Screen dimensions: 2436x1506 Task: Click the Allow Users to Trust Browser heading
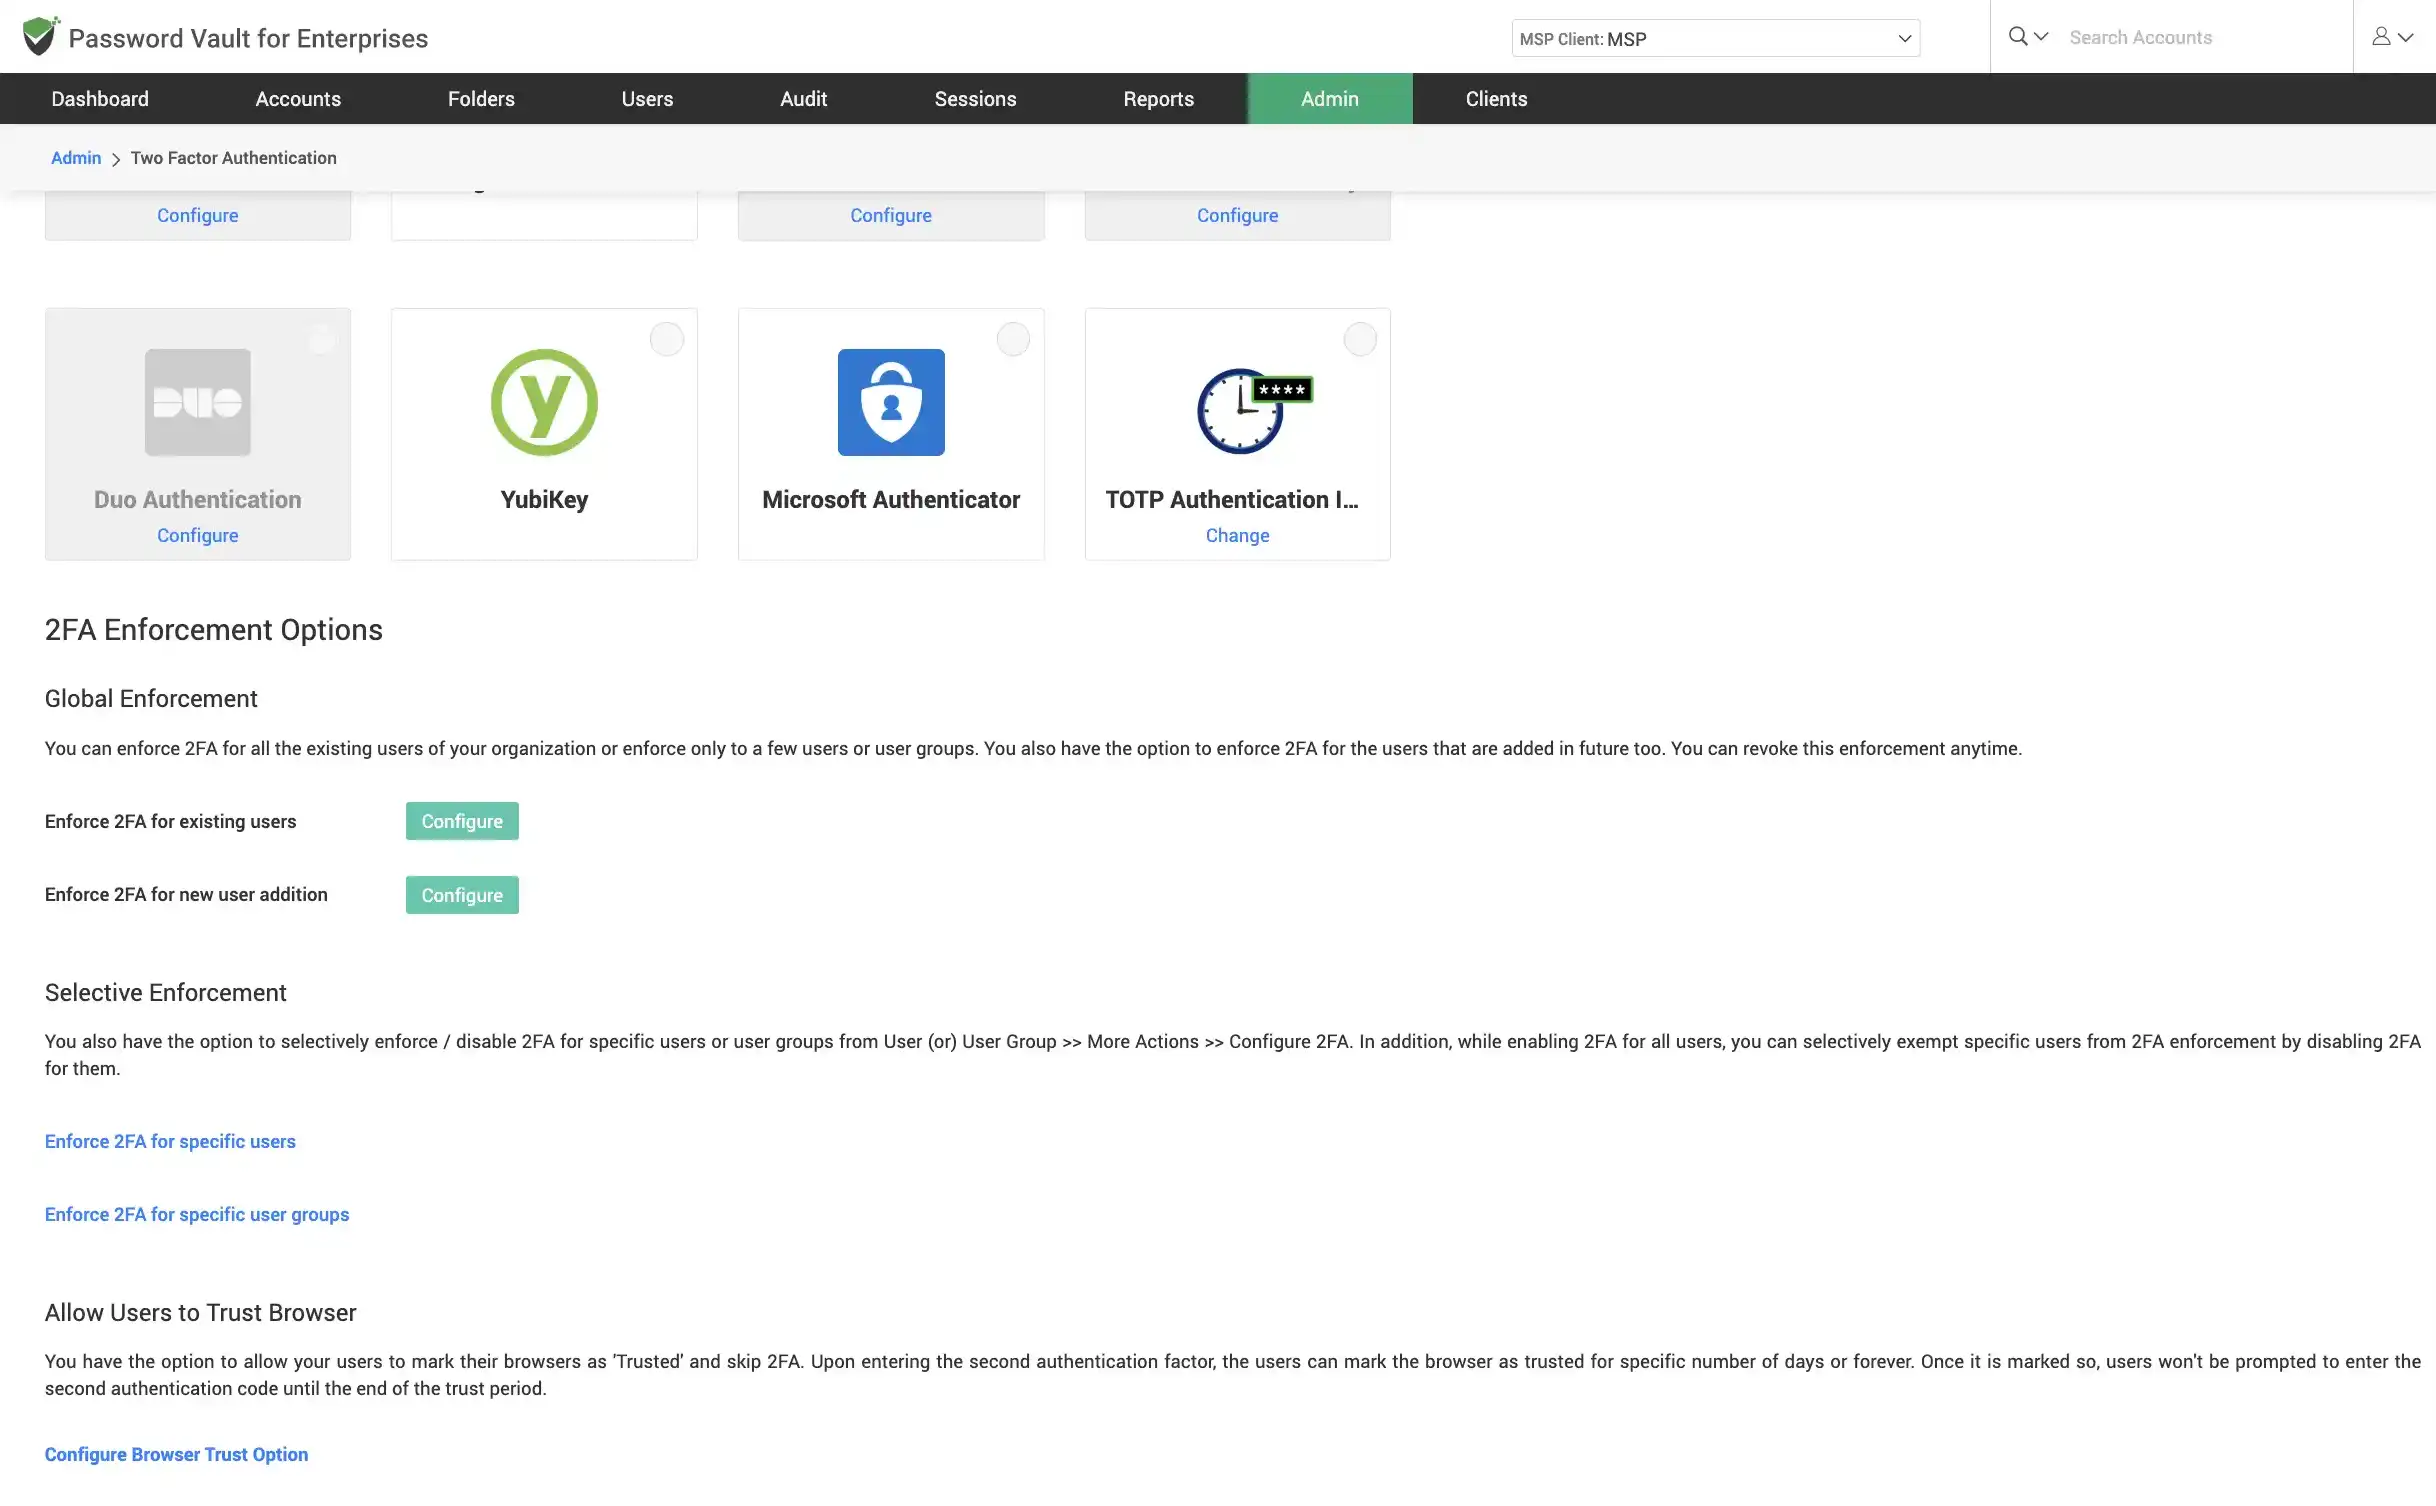[x=201, y=1313]
